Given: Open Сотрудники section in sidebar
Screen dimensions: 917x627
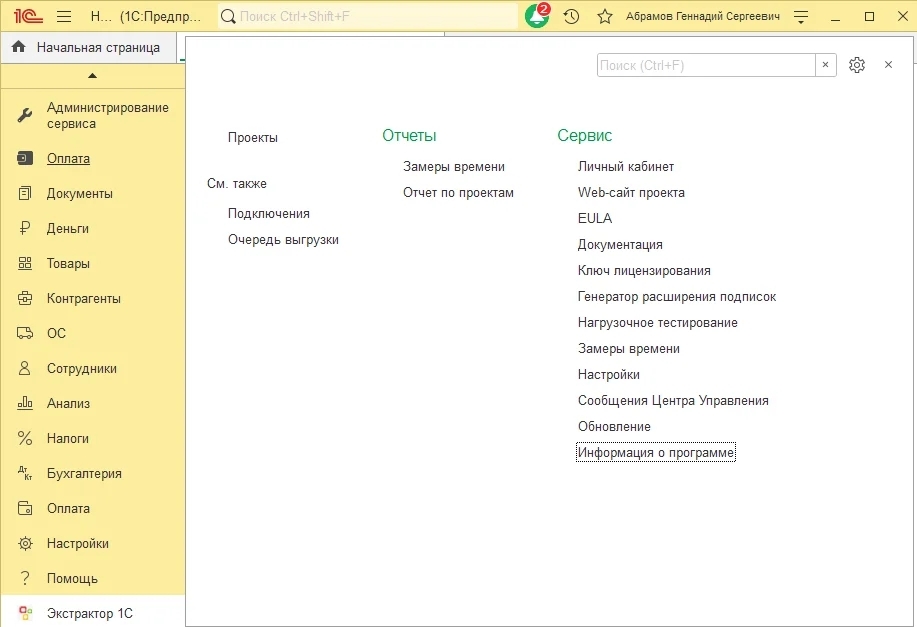Looking at the screenshot, I should point(81,369).
